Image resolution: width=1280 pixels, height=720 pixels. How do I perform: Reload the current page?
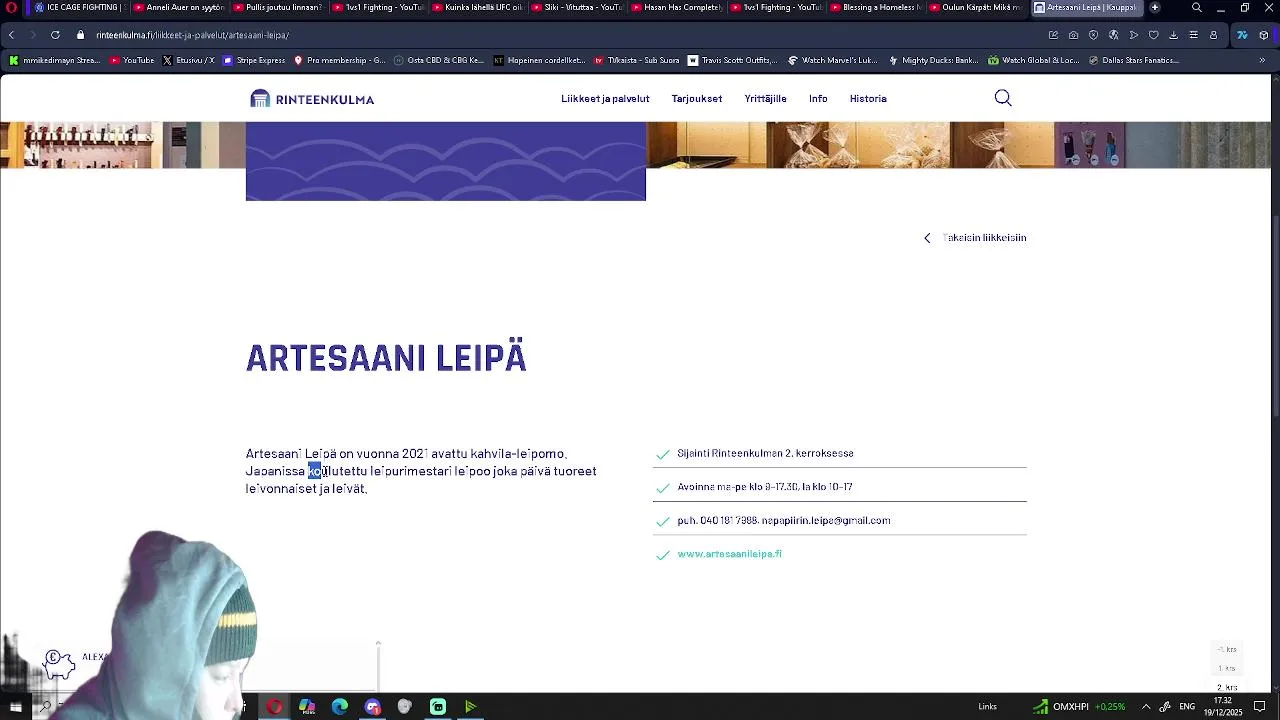point(55,35)
